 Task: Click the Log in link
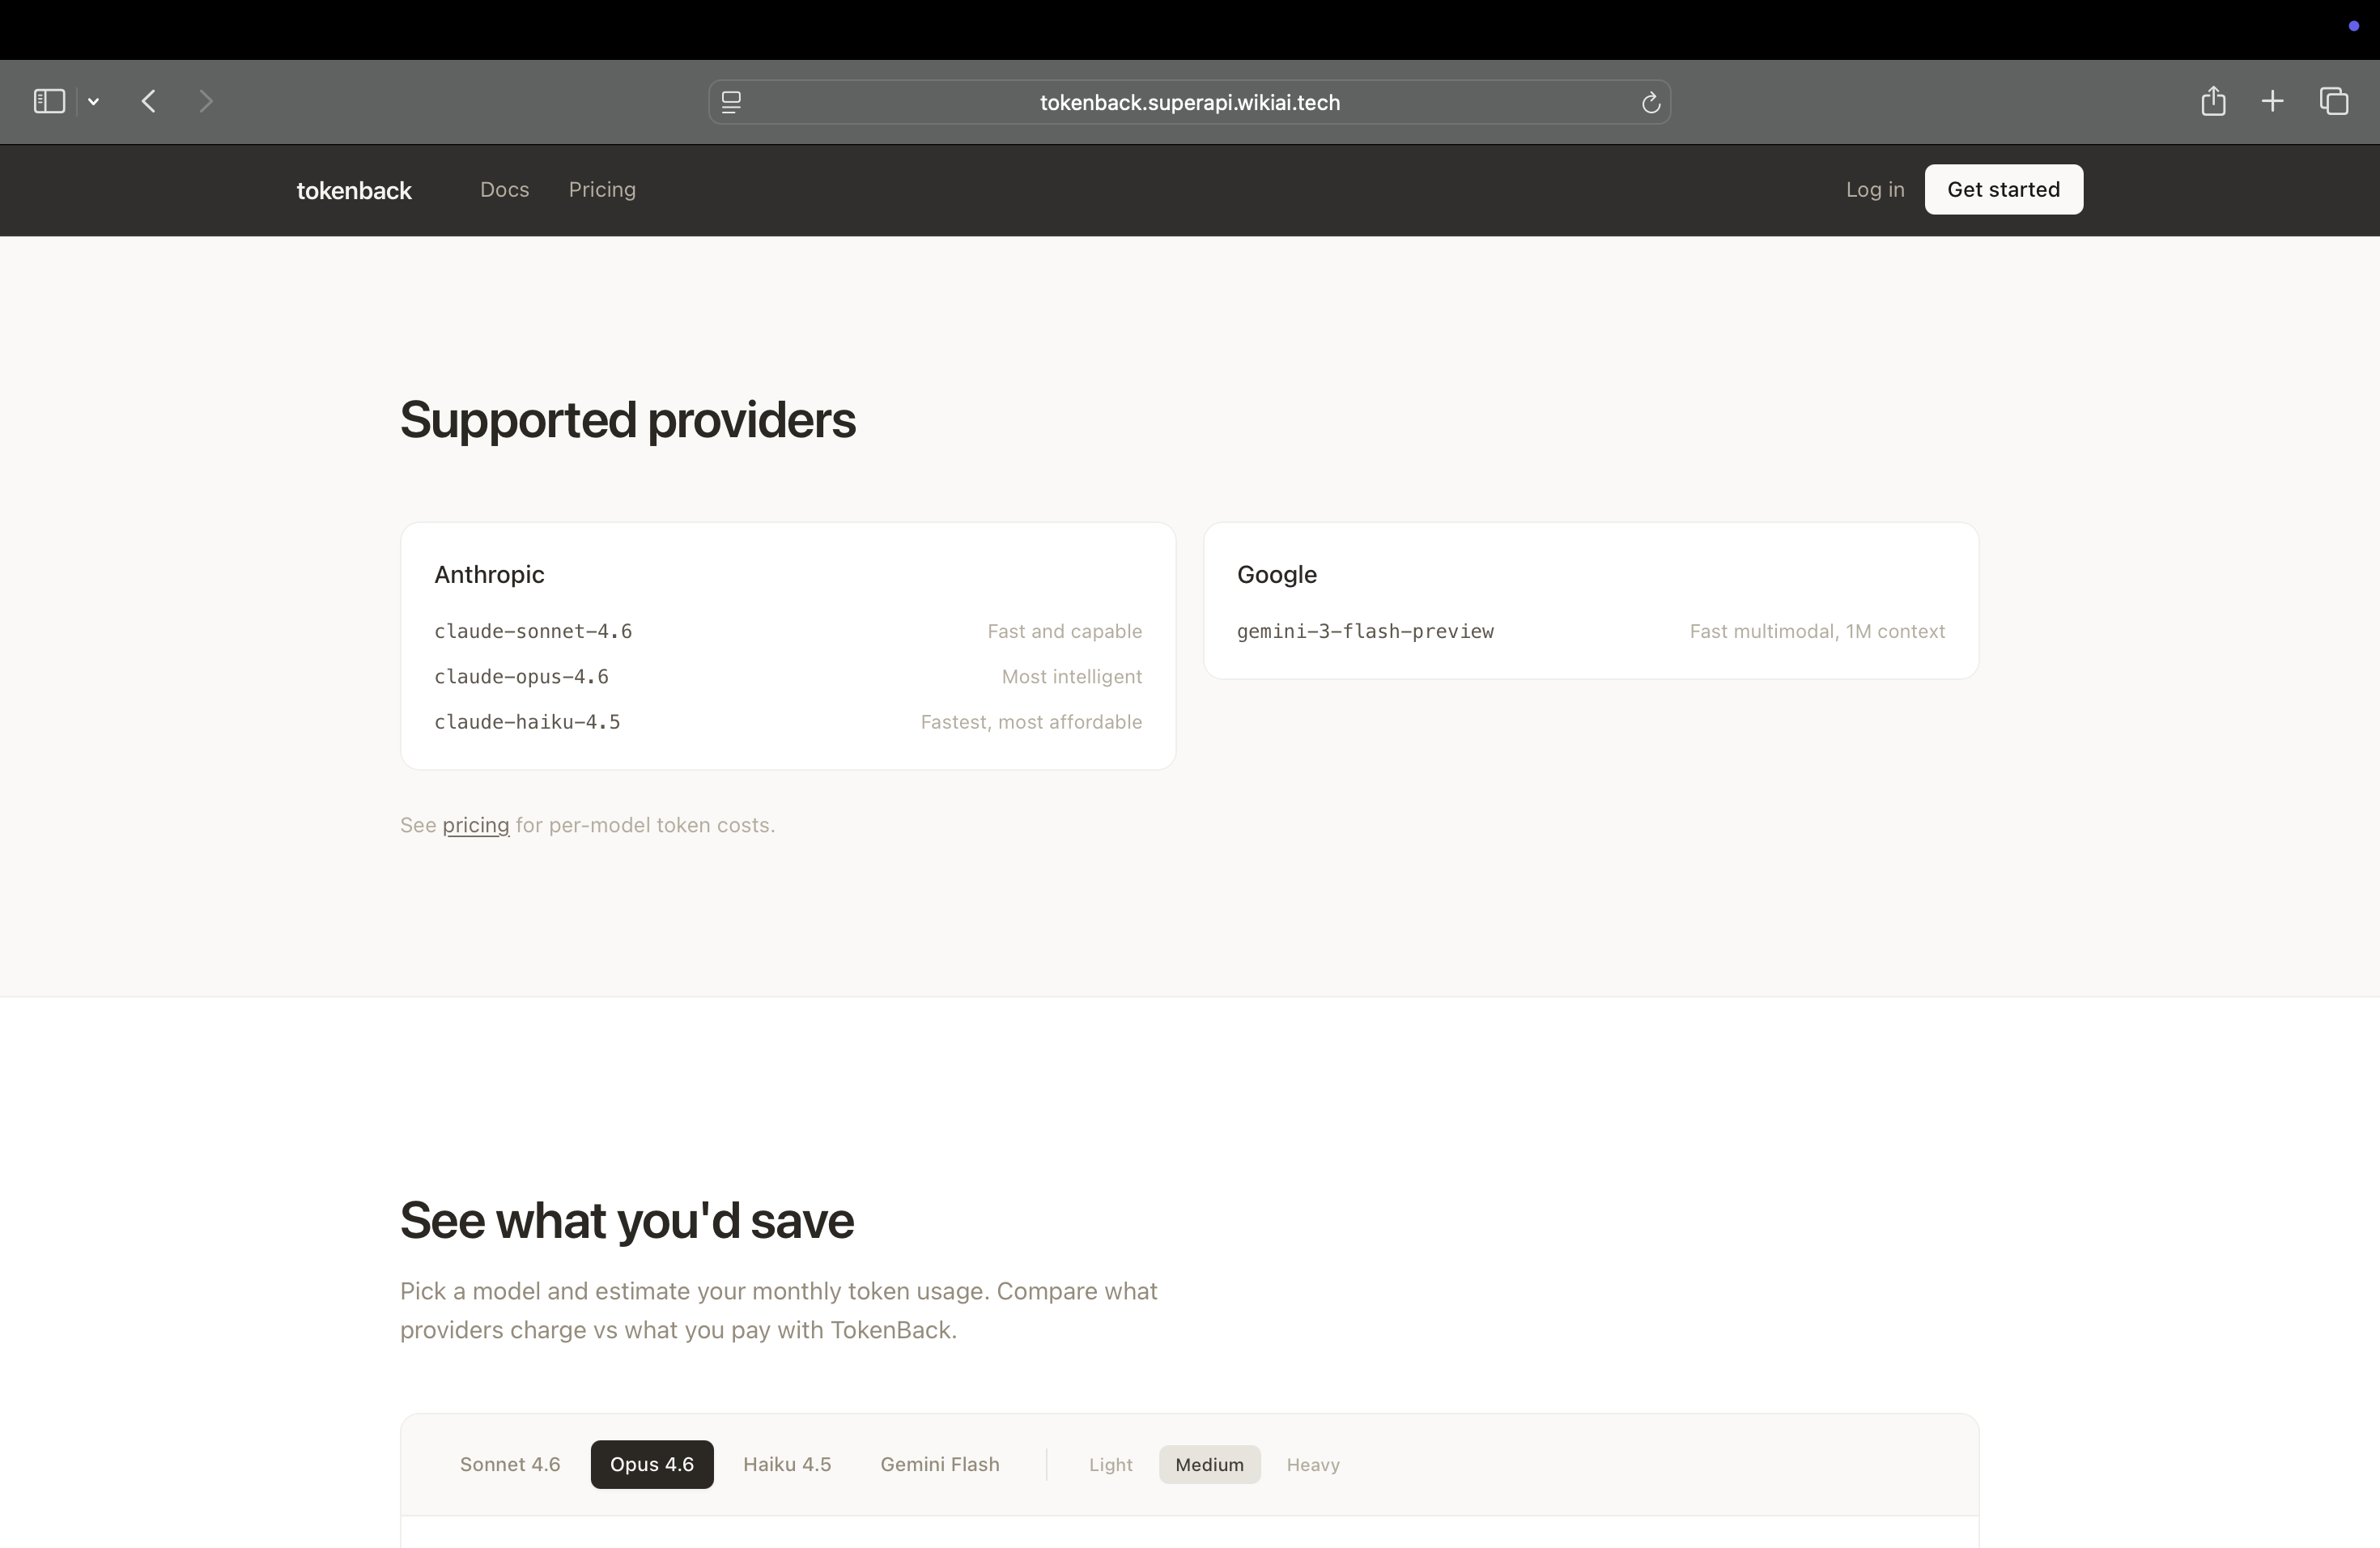pos(1874,189)
